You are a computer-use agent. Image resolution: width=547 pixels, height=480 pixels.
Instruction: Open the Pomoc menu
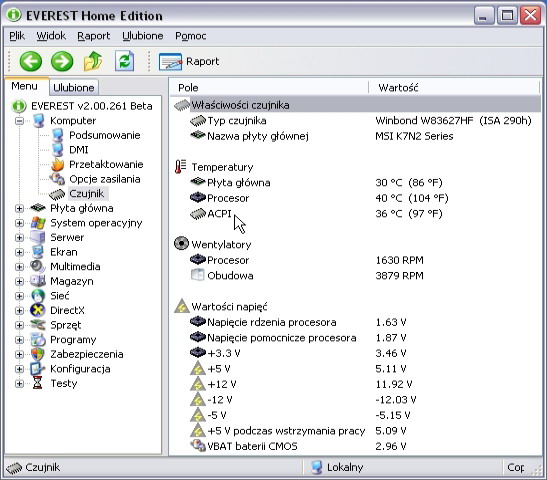190,36
